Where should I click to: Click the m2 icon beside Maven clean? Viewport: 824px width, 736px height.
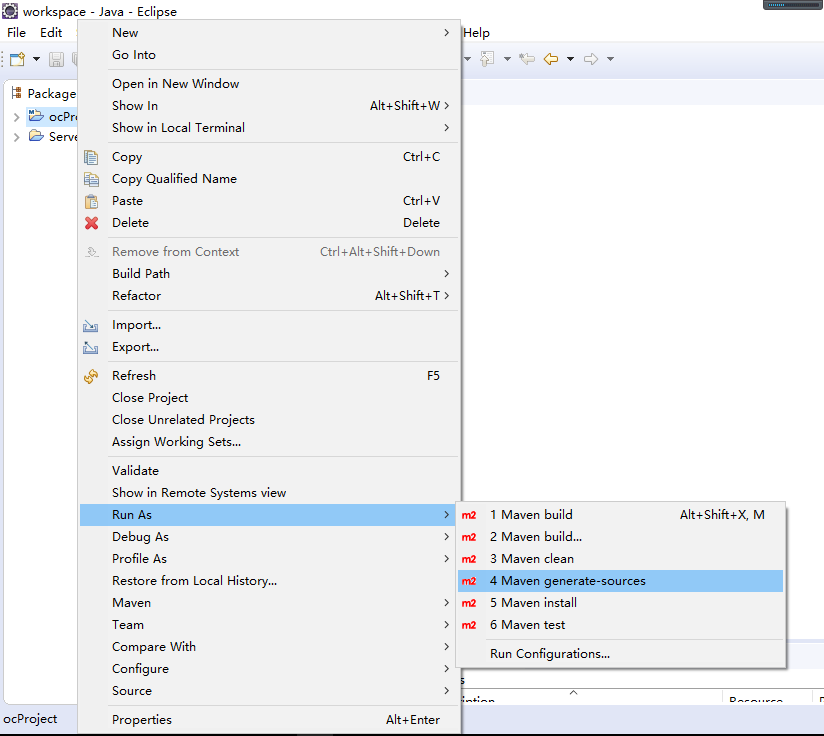coord(469,559)
